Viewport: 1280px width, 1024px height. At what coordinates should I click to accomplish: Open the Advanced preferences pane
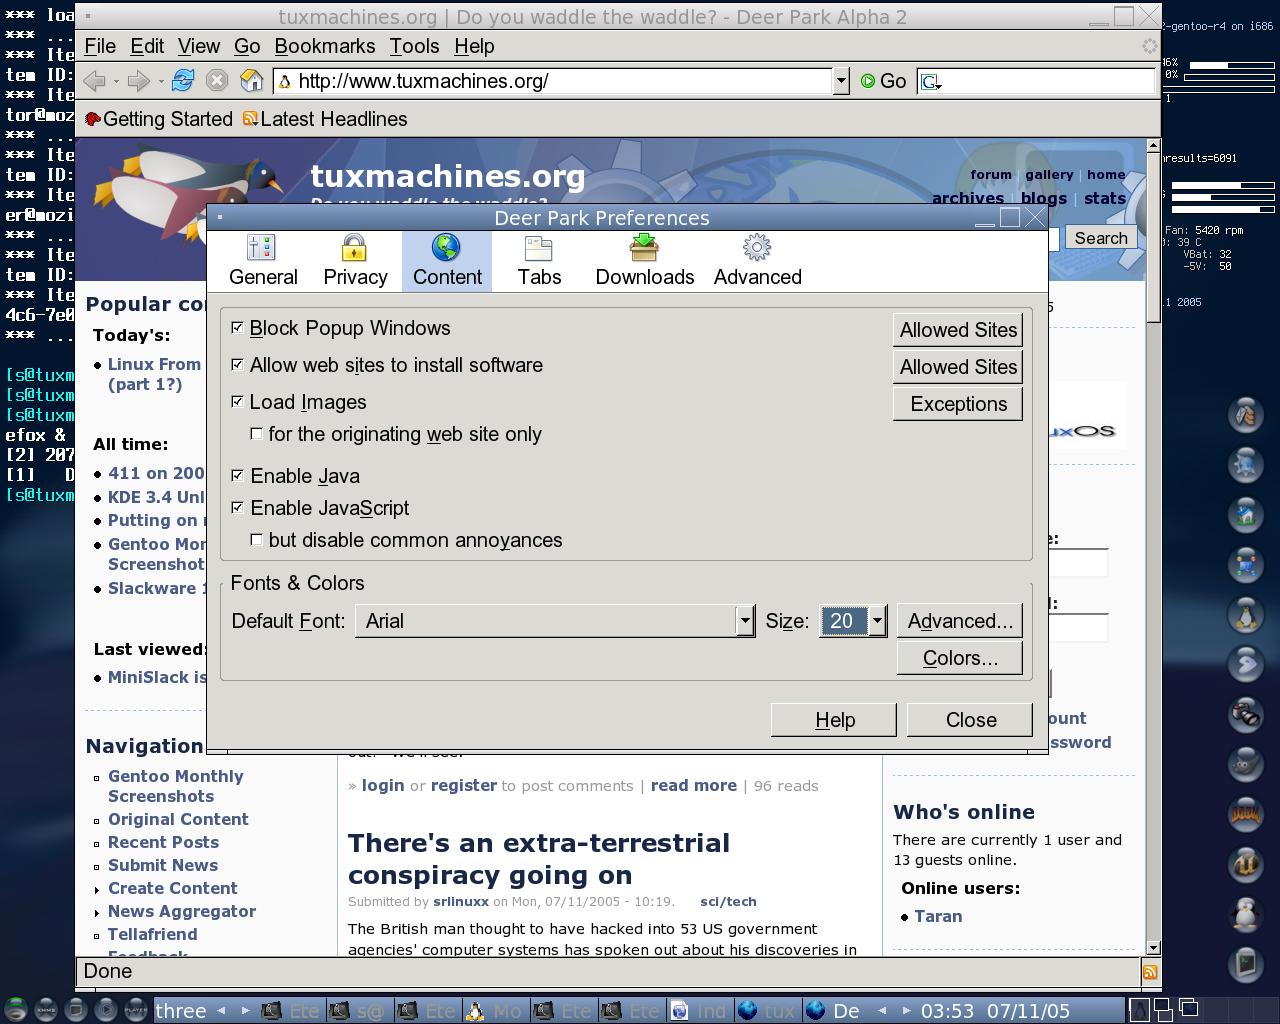[x=757, y=261]
